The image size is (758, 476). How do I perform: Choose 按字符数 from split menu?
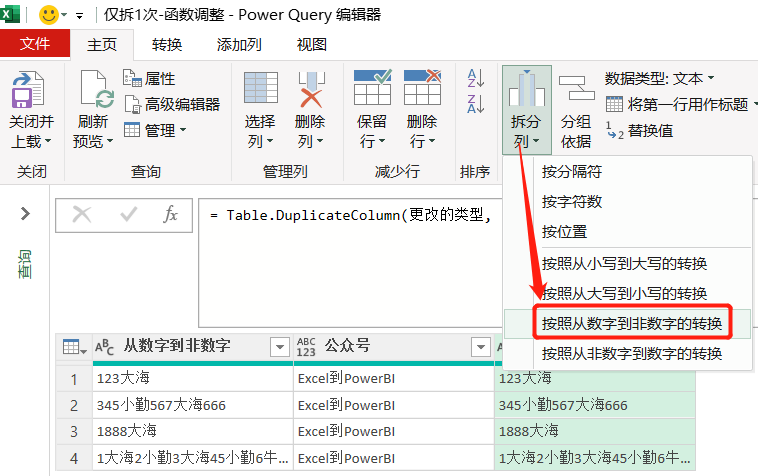coord(572,202)
